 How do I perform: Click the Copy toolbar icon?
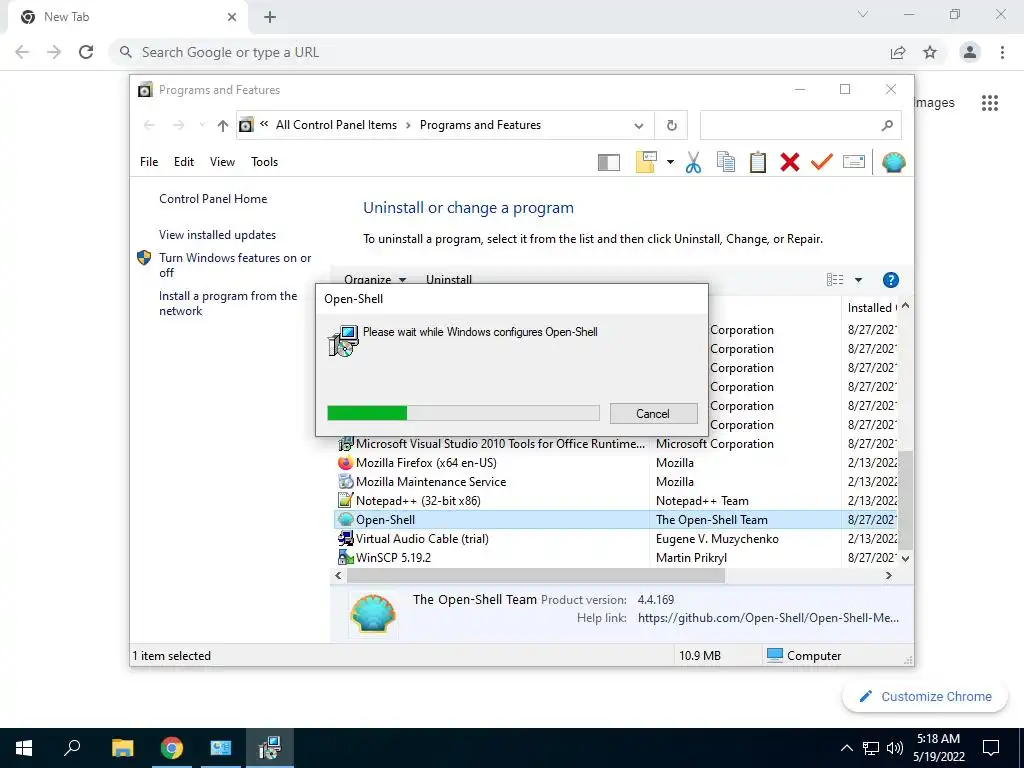(726, 162)
